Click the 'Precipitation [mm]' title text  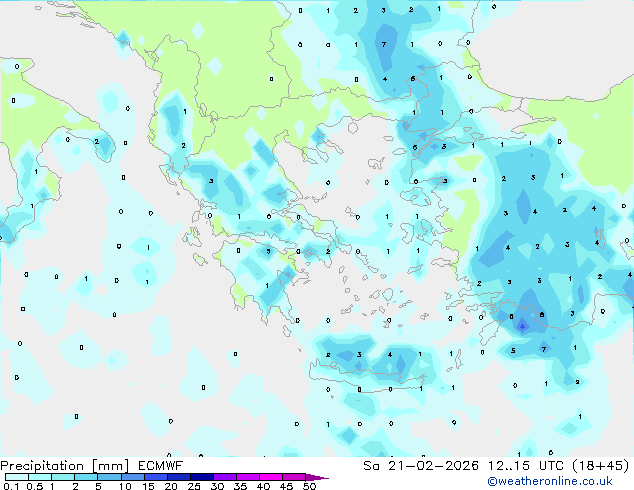point(65,466)
